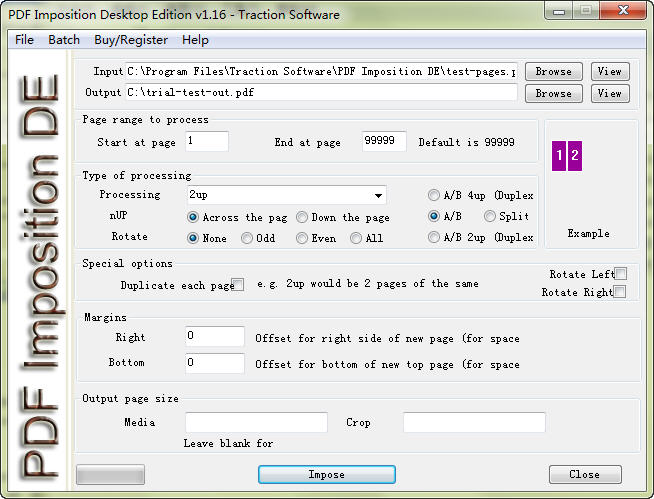Click the 'Example' label
This screenshot has height=499, width=654.
[589, 234]
